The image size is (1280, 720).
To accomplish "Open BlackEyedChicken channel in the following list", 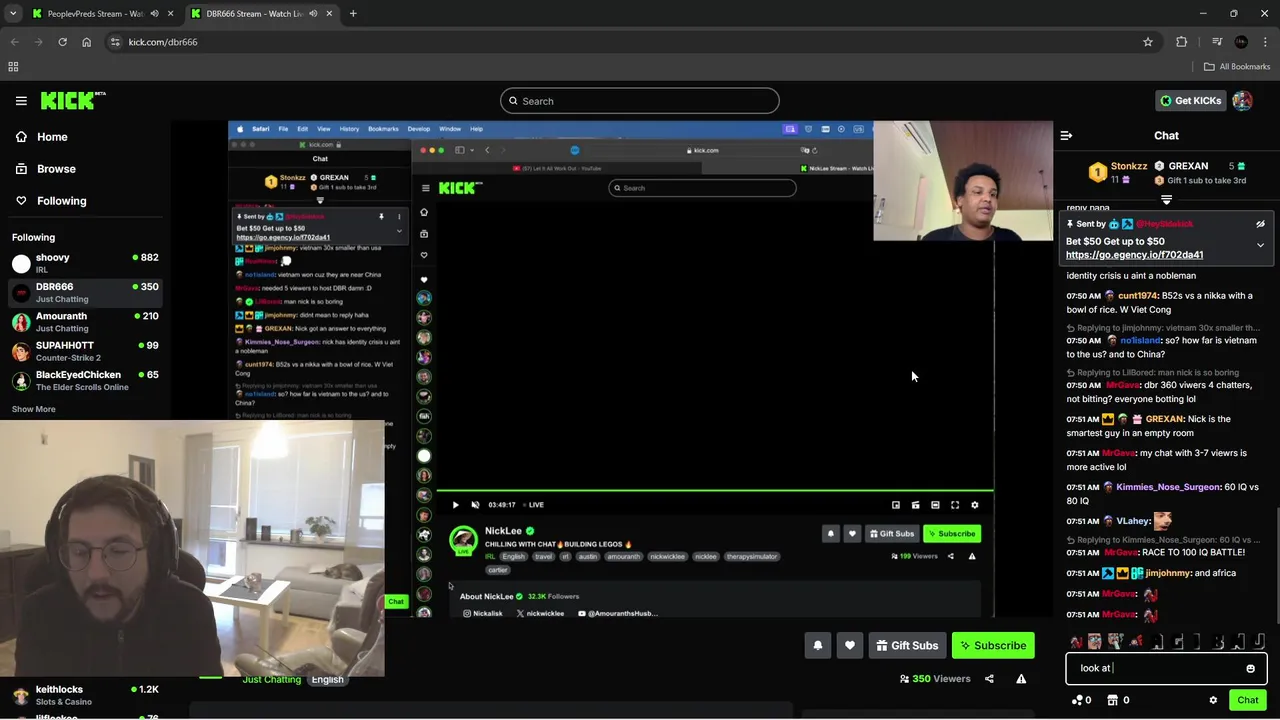I will click(x=85, y=380).
